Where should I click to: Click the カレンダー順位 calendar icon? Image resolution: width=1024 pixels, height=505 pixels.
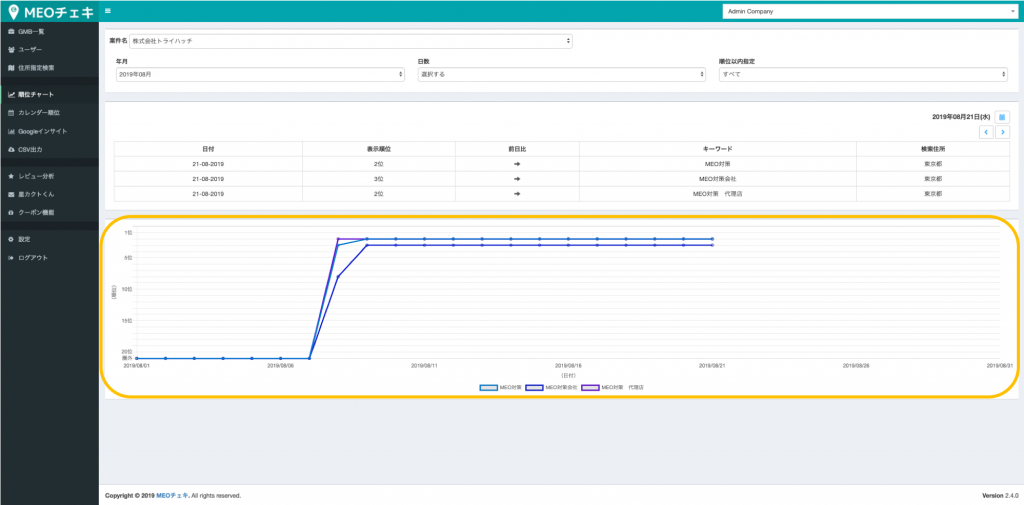[11, 113]
